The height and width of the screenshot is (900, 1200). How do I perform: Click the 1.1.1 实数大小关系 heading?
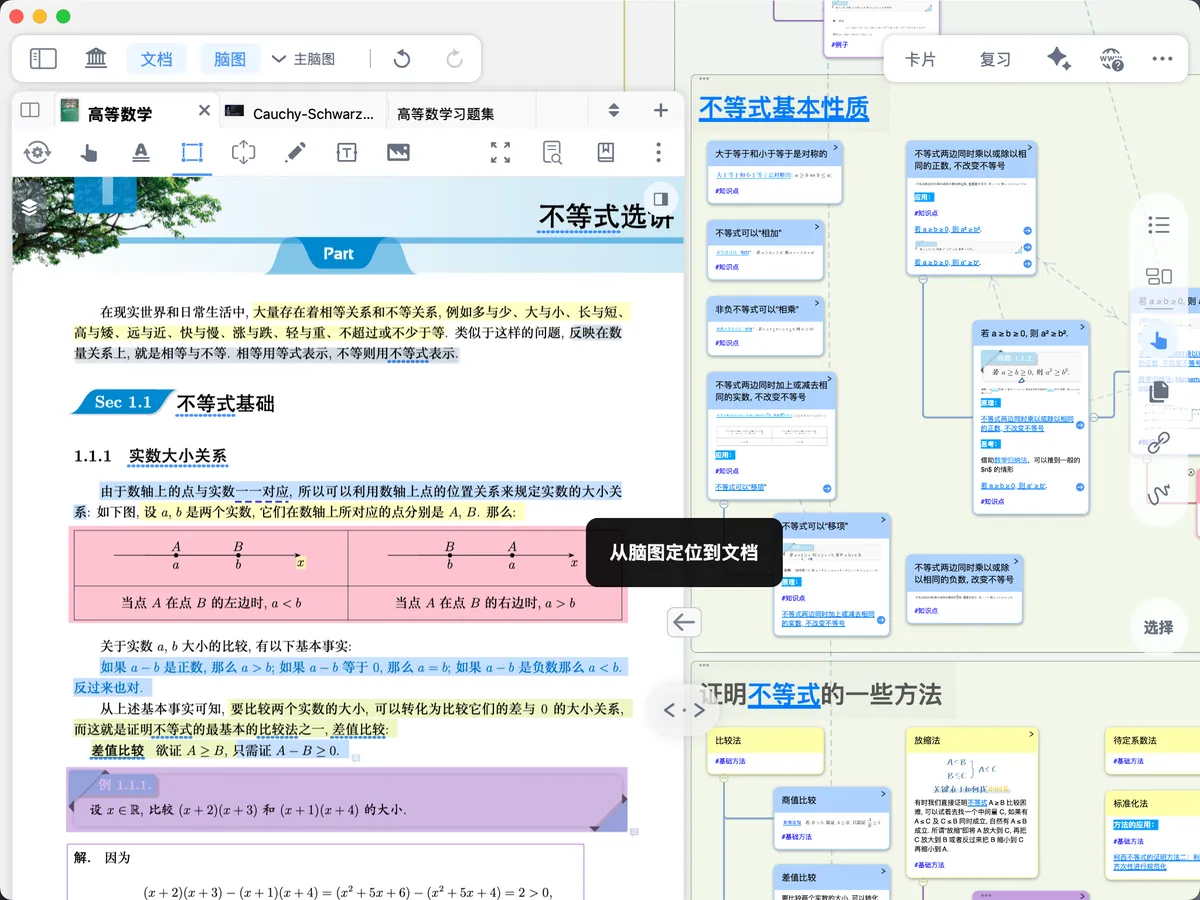(150, 456)
